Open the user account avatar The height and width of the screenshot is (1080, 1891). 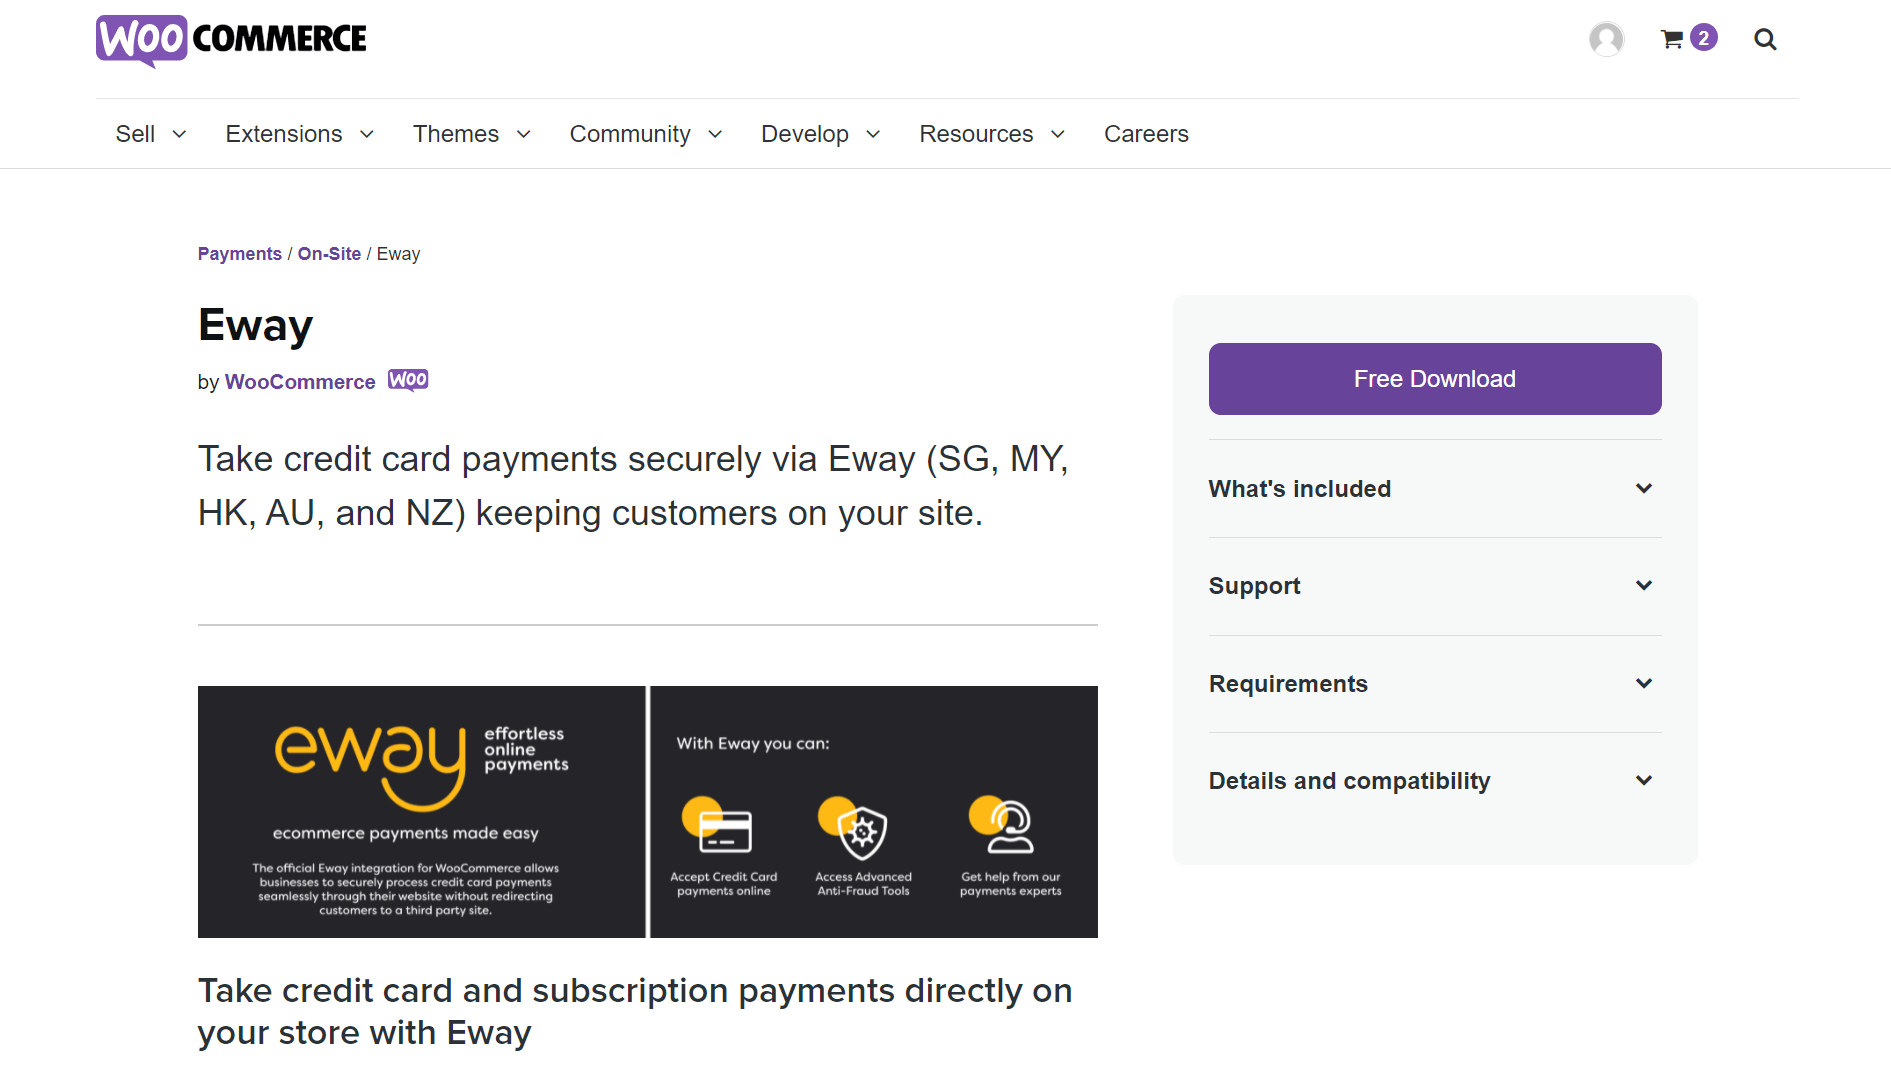point(1606,39)
